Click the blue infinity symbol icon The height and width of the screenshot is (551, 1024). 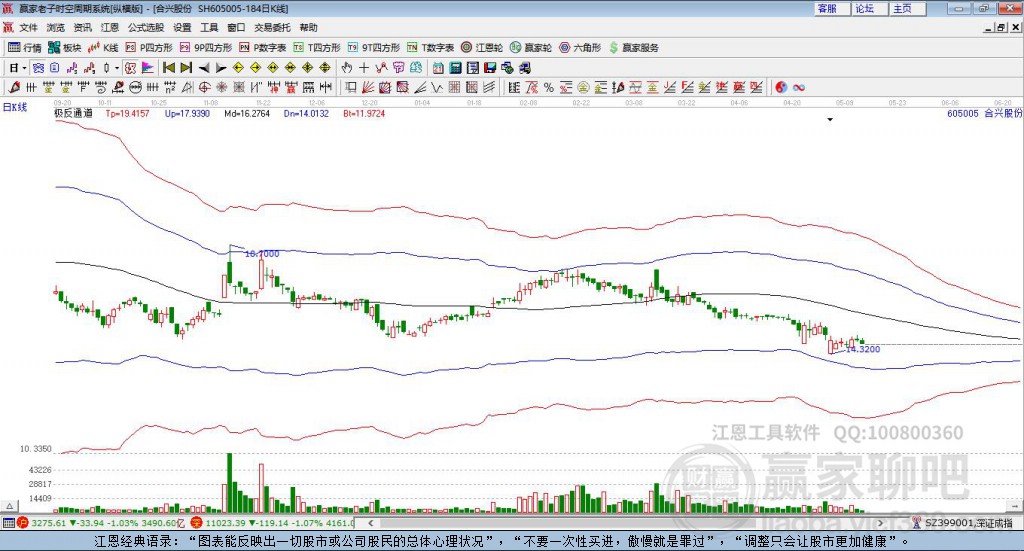click(799, 87)
